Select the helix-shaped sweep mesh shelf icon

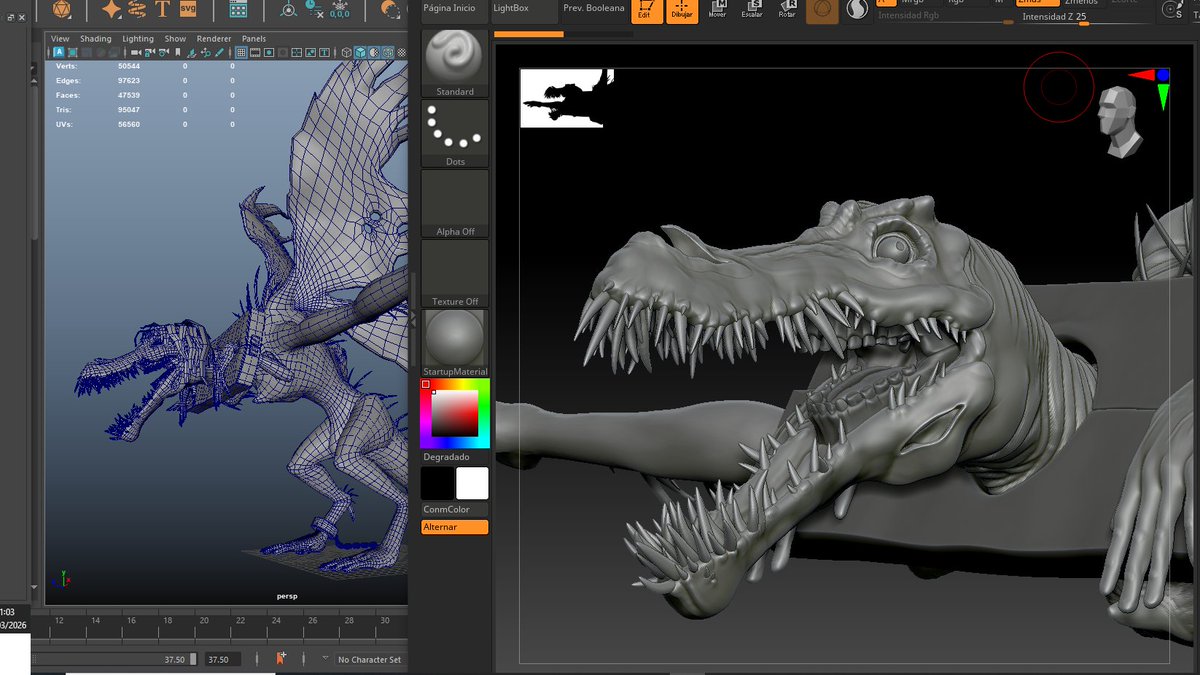pos(137,9)
